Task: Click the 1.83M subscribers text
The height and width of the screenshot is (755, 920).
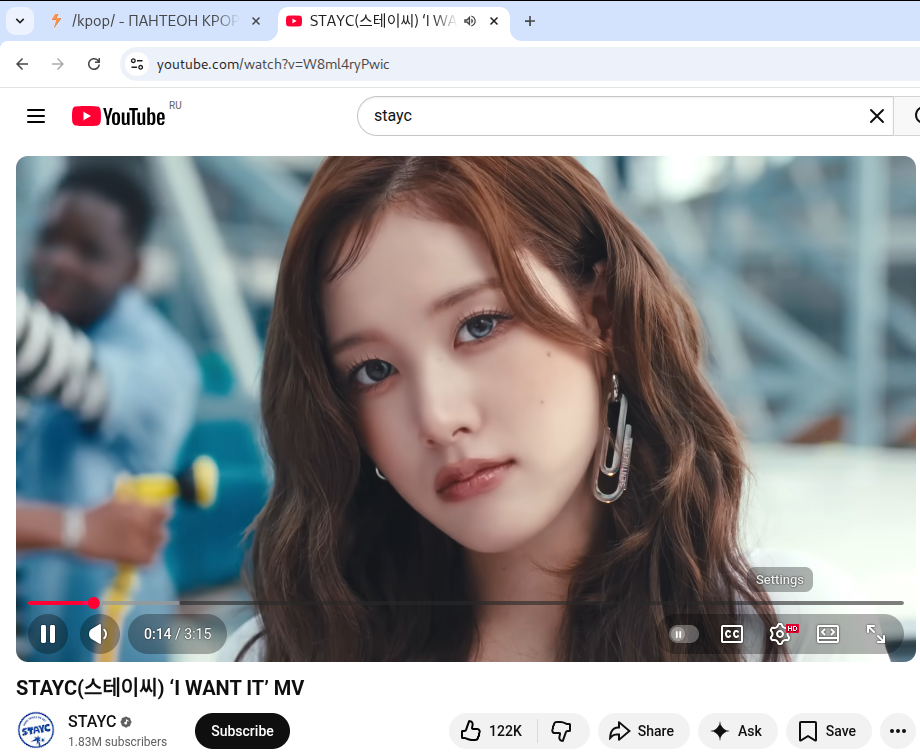Action: click(x=117, y=742)
